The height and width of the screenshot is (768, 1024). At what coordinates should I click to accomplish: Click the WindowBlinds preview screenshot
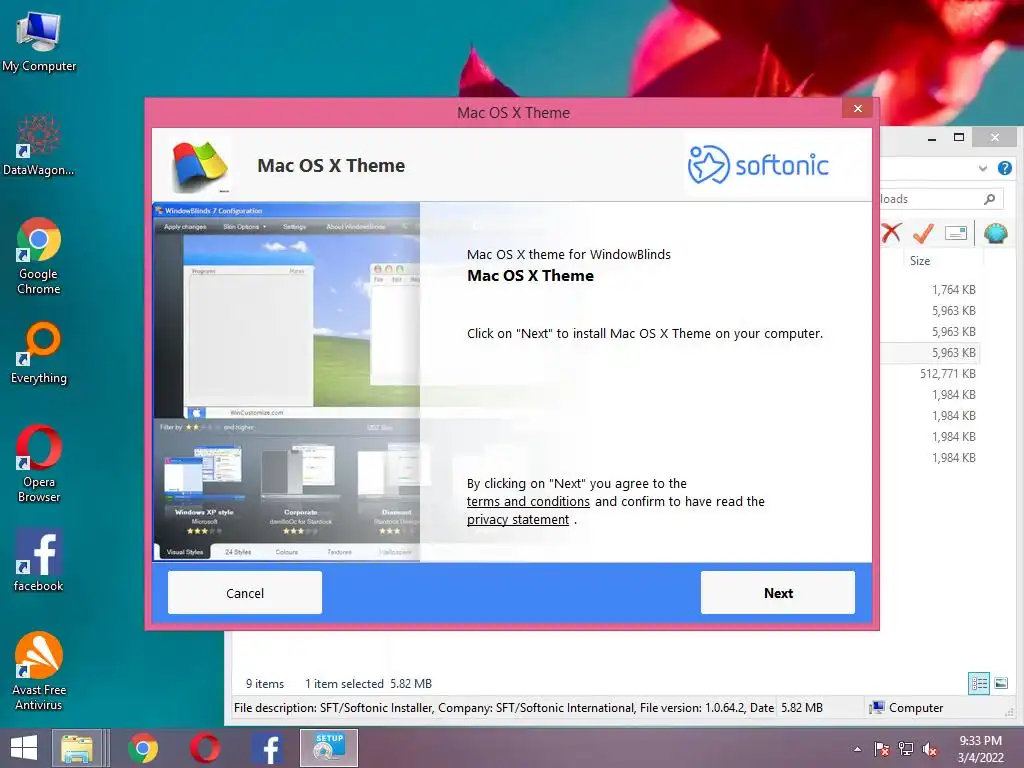(287, 382)
